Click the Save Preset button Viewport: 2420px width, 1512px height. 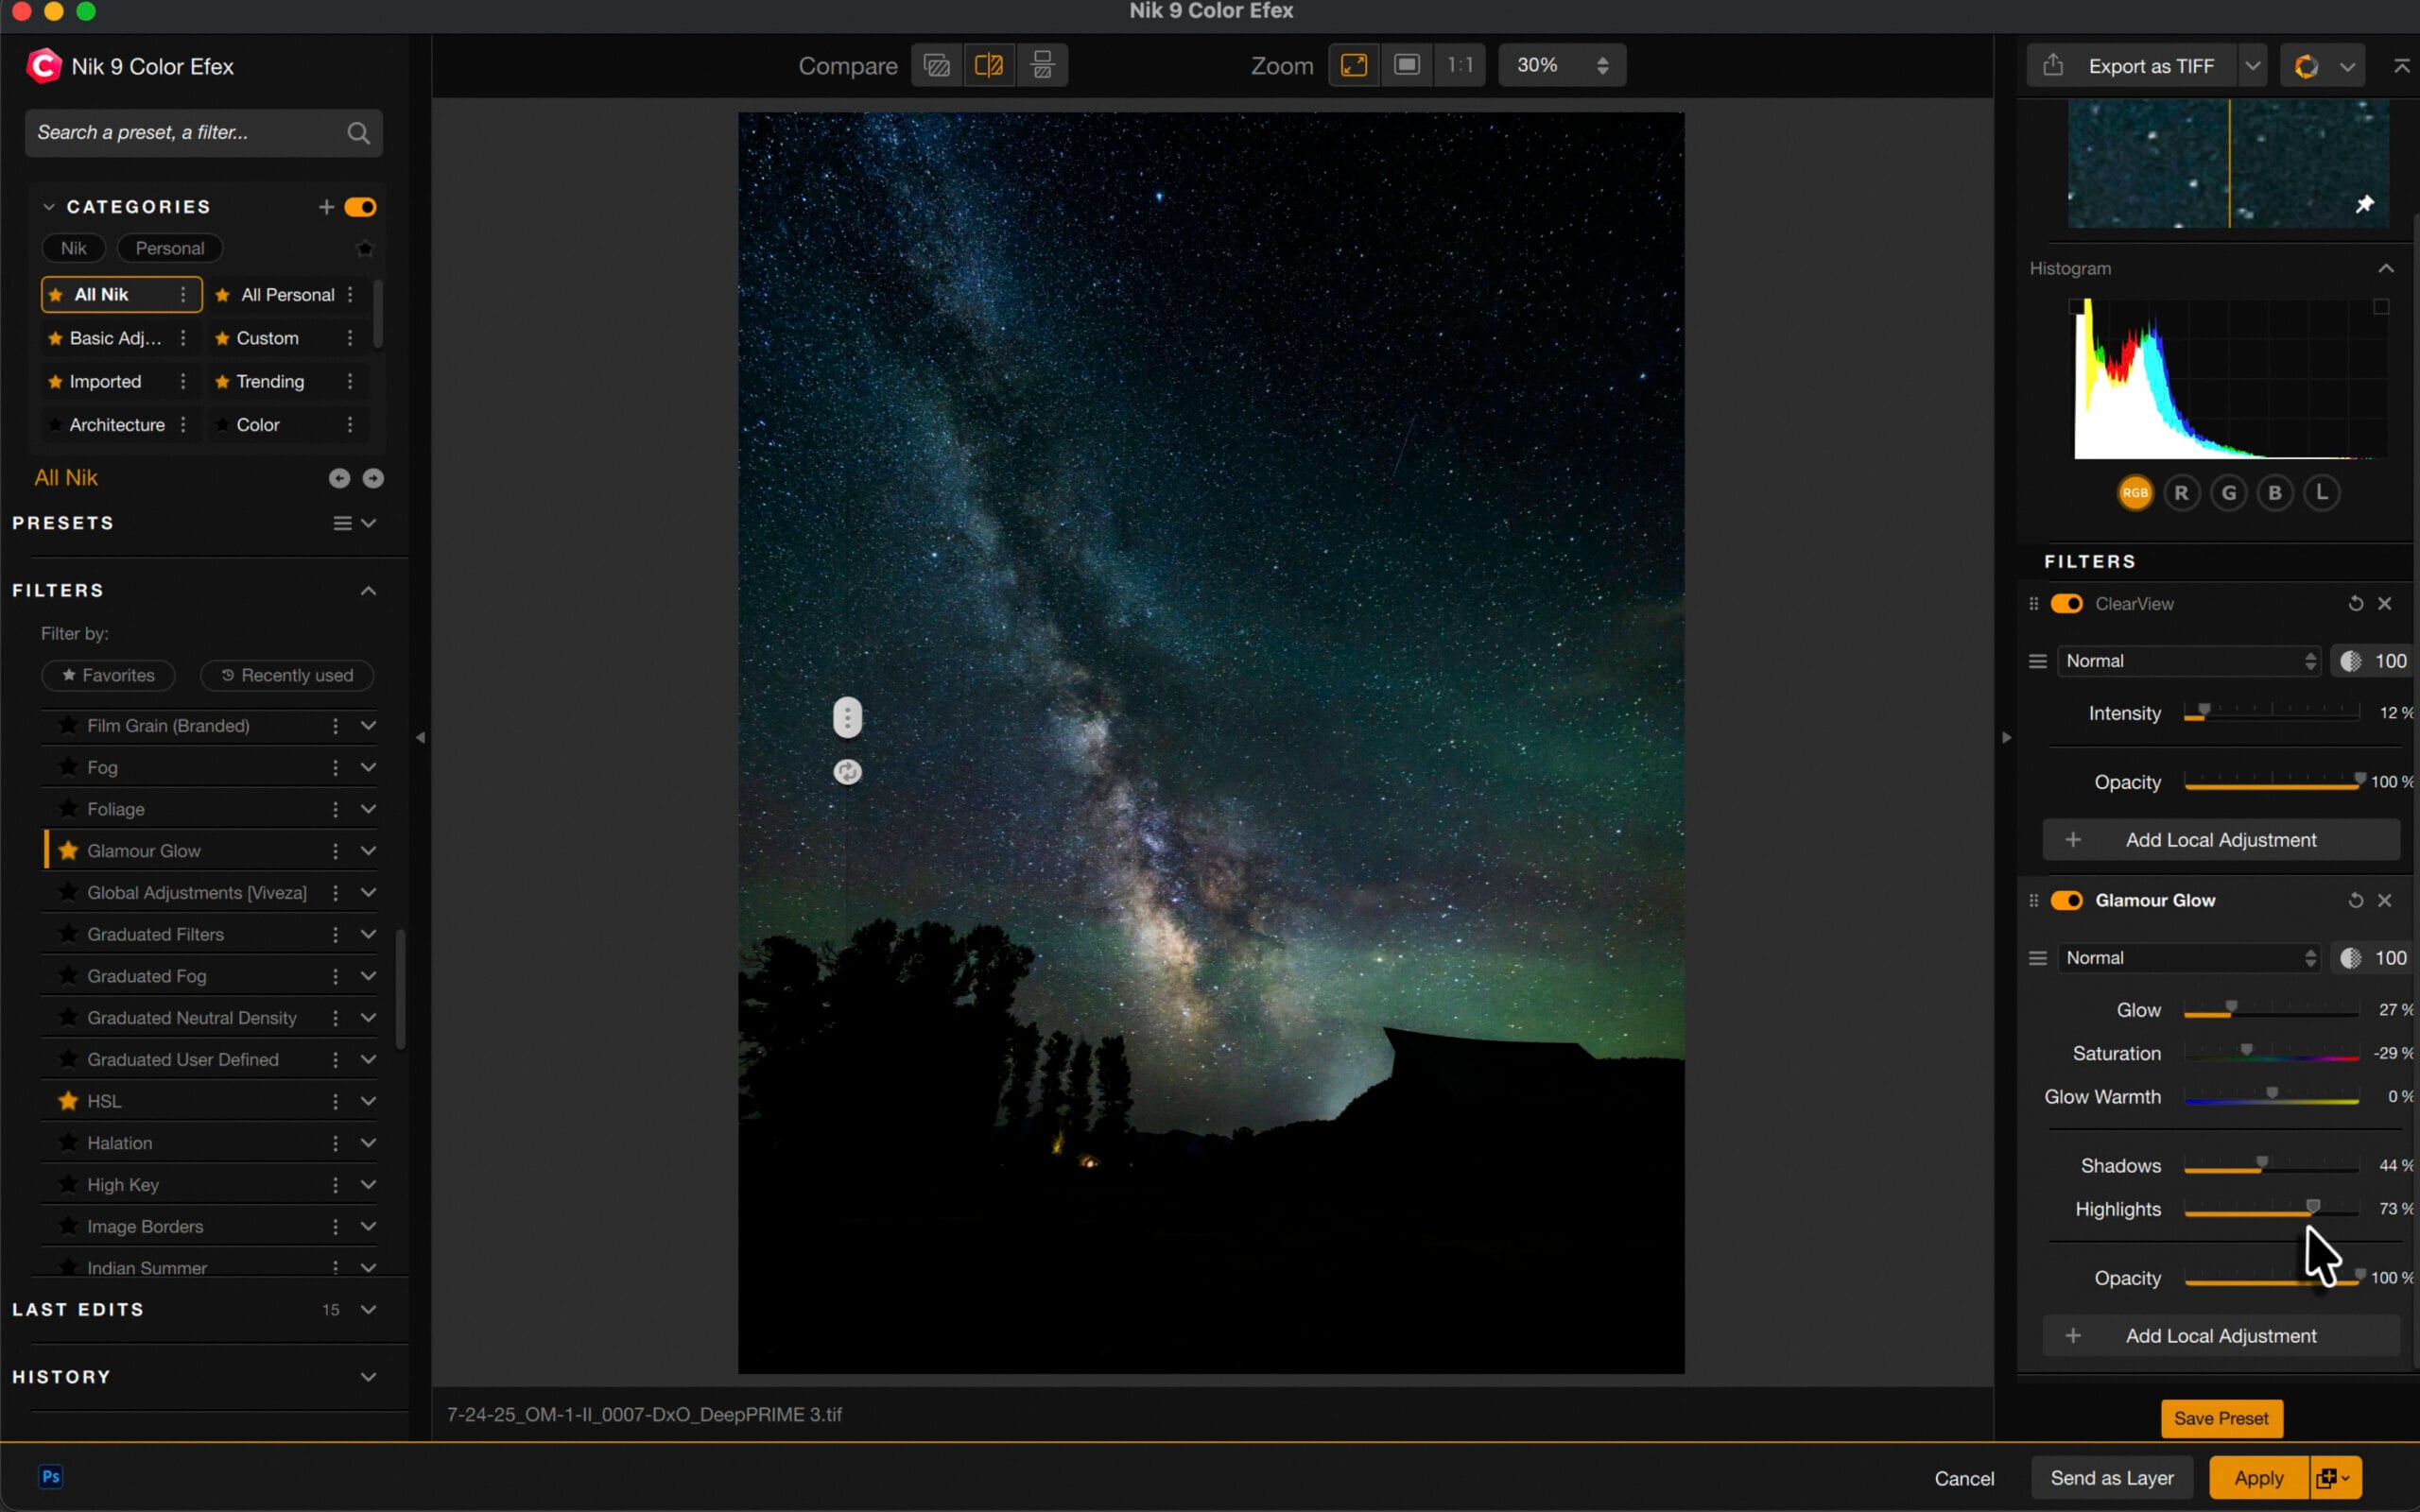click(2221, 1419)
